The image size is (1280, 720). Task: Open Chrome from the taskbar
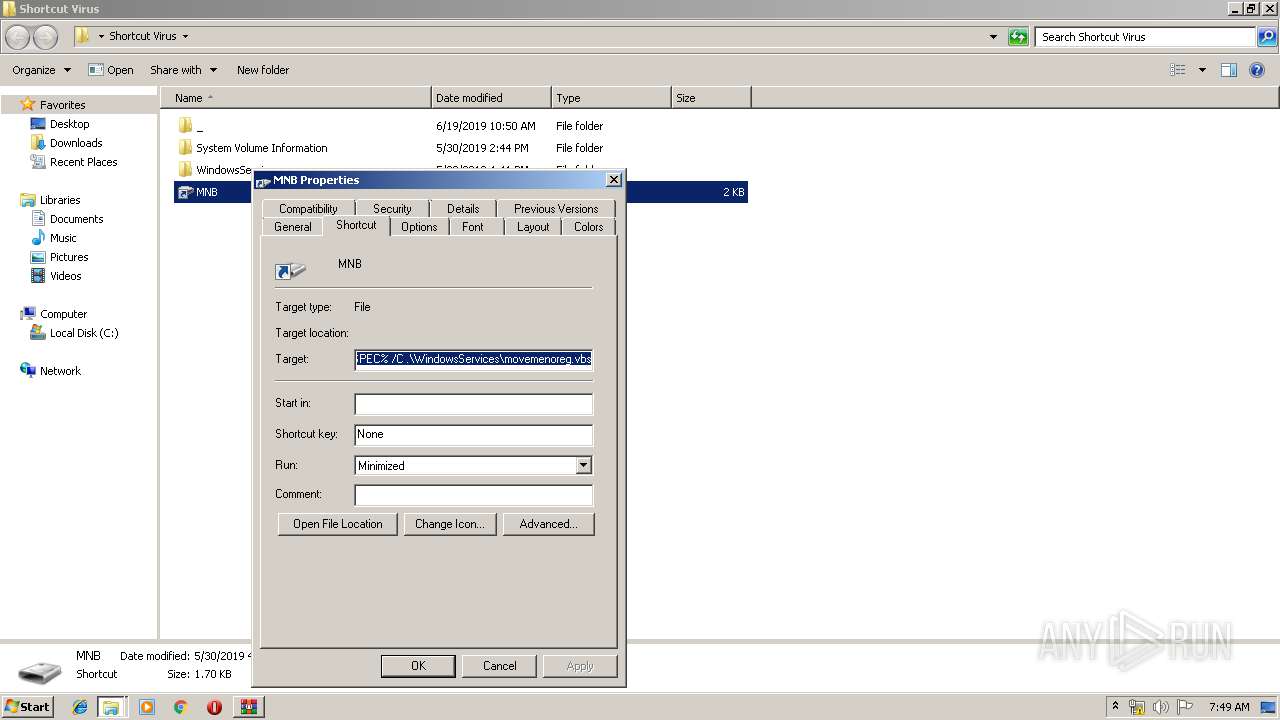pos(180,707)
